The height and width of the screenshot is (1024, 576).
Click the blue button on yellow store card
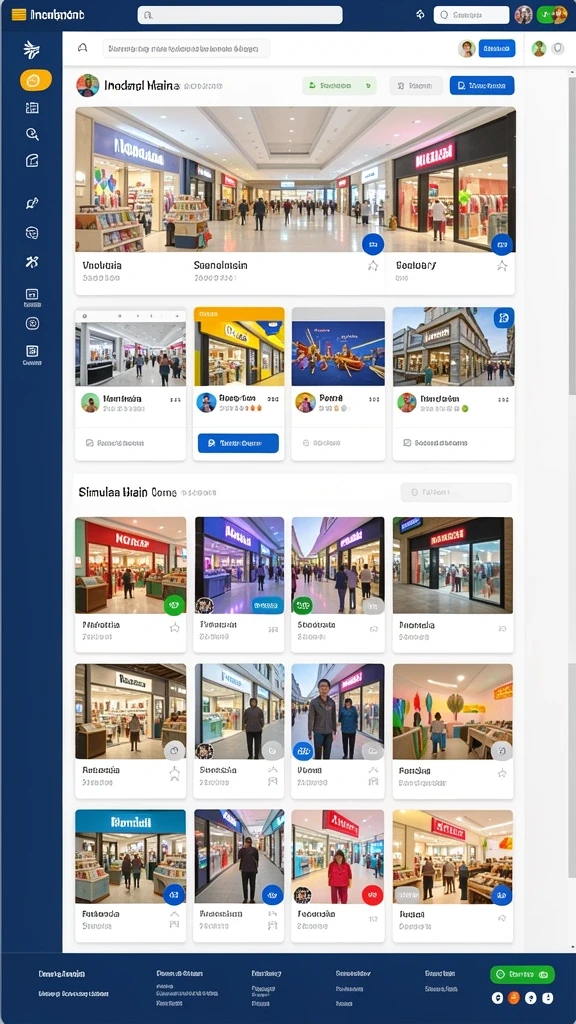click(x=238, y=443)
